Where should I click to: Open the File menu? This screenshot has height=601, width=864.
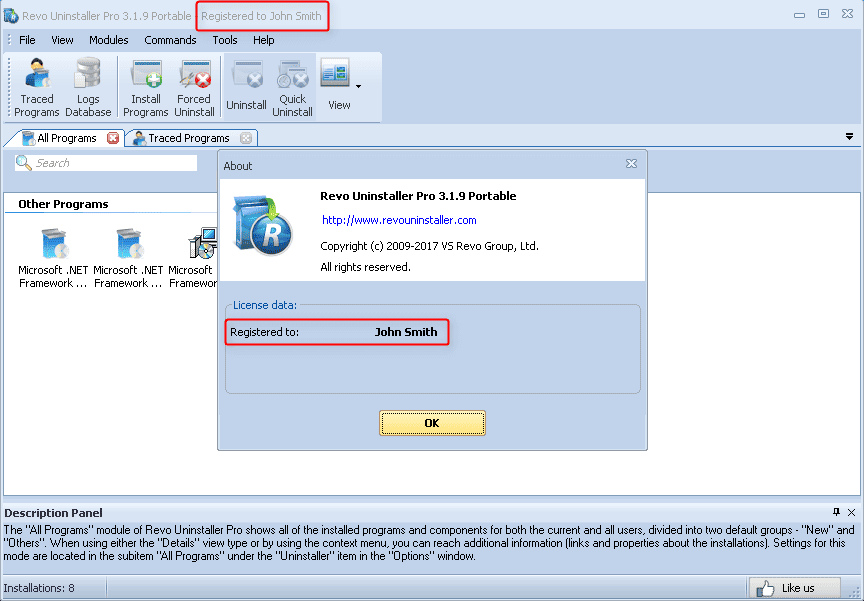tap(27, 40)
